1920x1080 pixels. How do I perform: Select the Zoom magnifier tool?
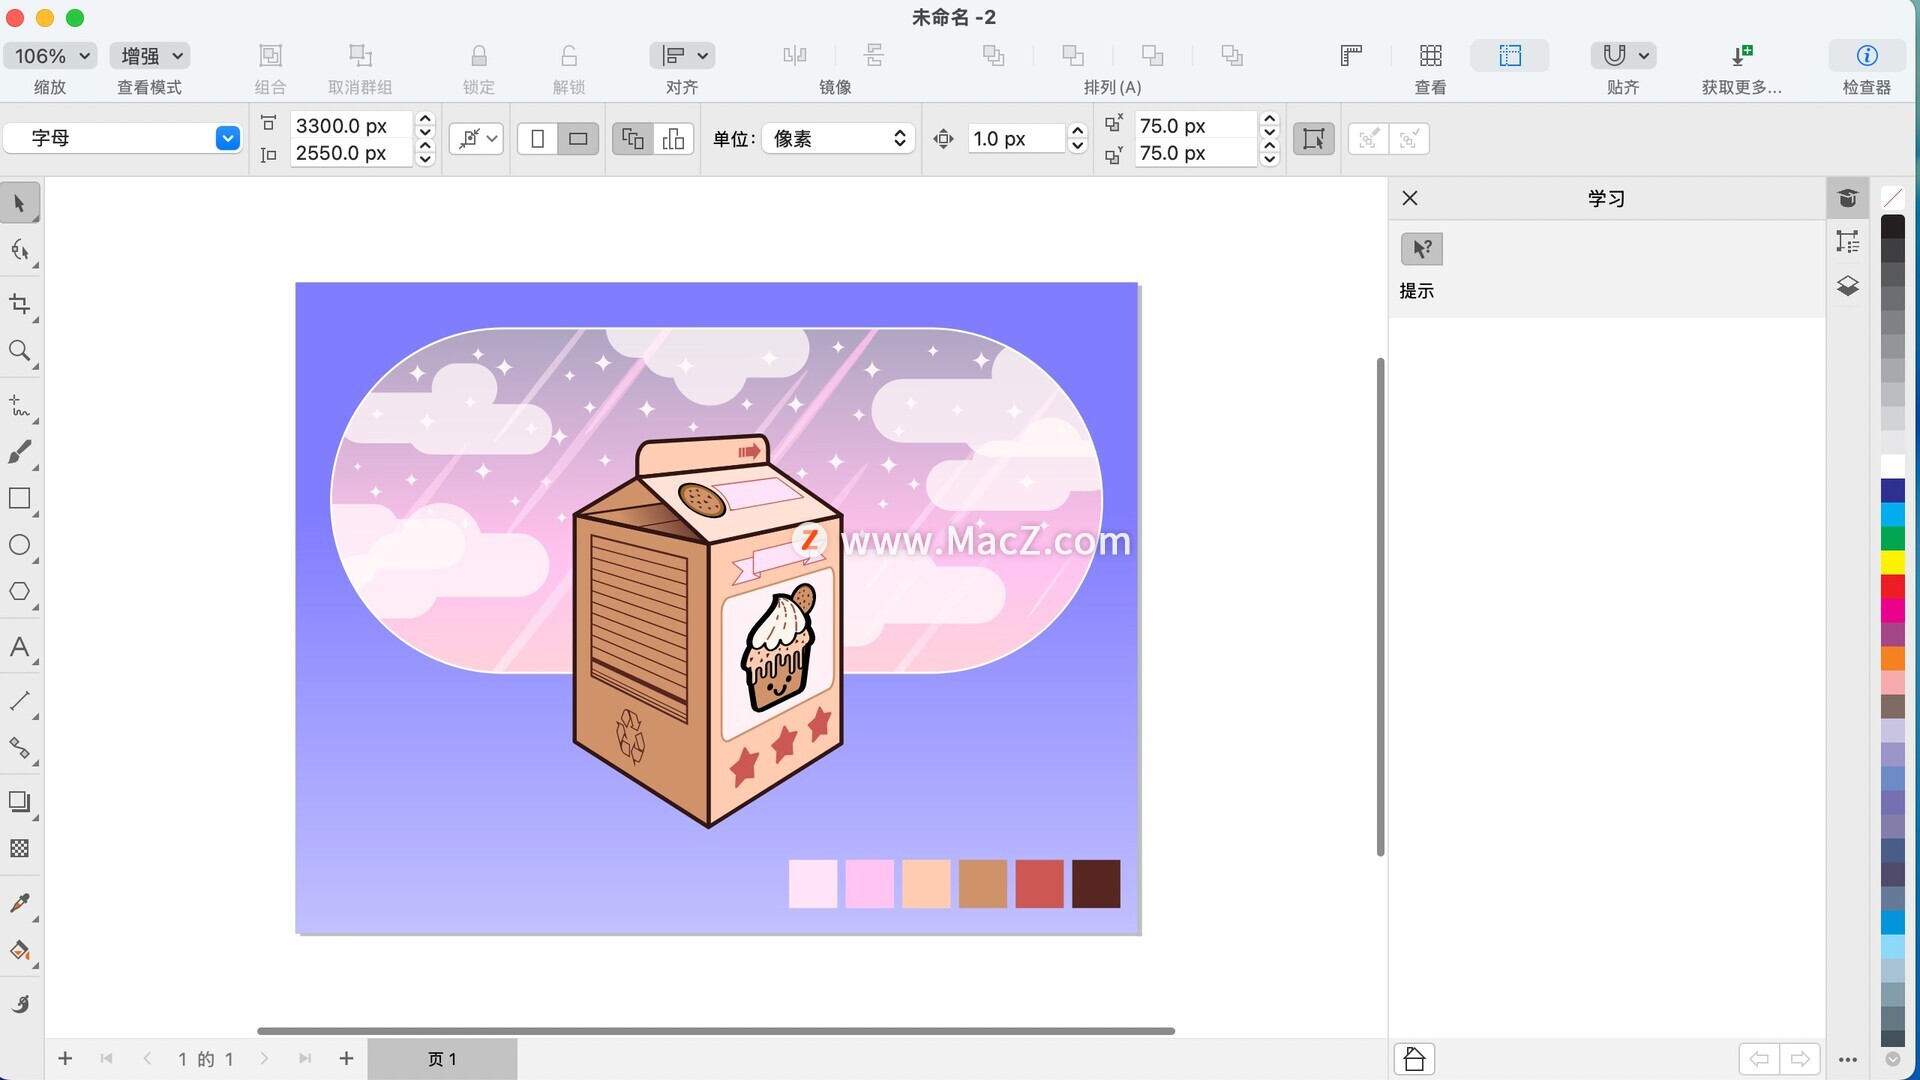point(19,351)
